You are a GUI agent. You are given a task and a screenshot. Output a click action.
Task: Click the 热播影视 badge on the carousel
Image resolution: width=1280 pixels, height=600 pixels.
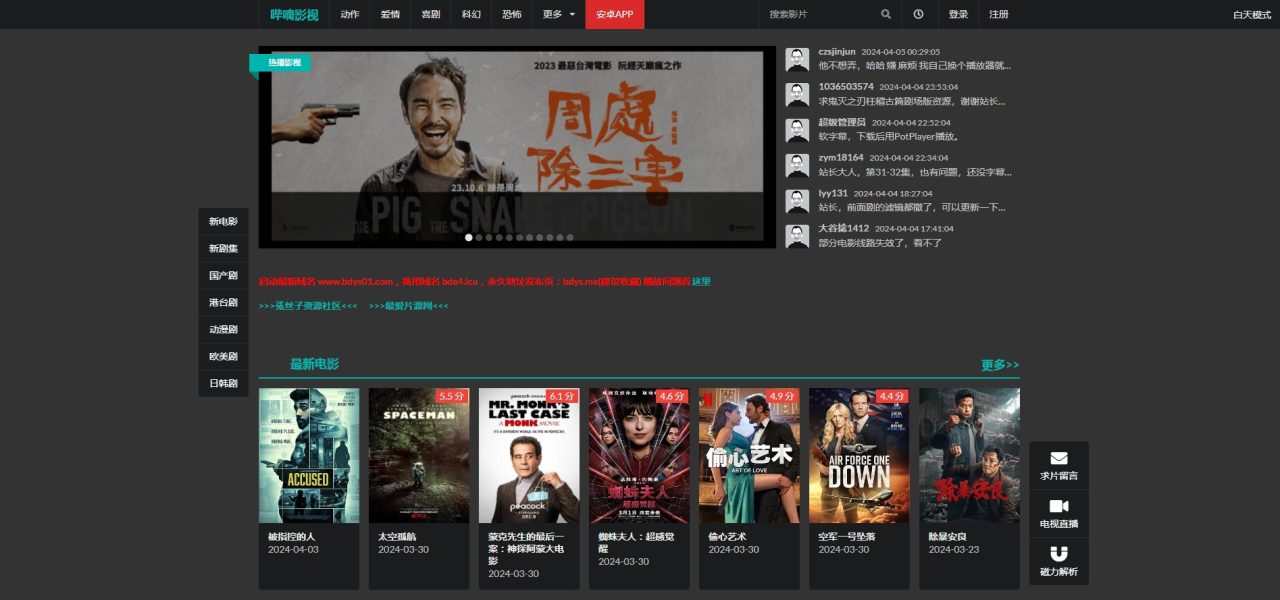click(x=283, y=62)
